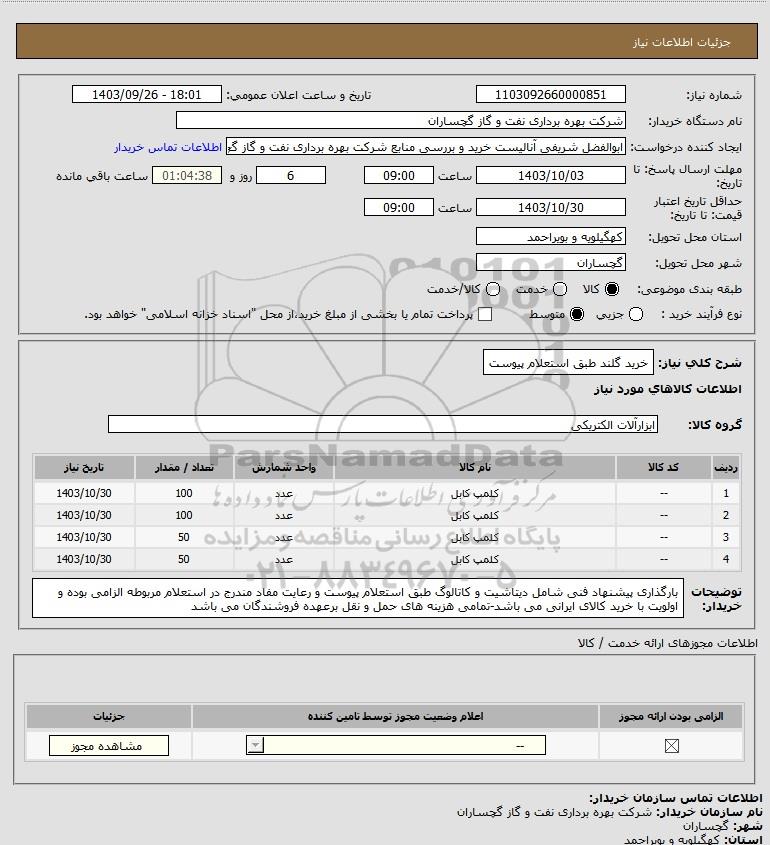Click the general description خرید گلند field
770x845 pixels.
click(x=568, y=363)
